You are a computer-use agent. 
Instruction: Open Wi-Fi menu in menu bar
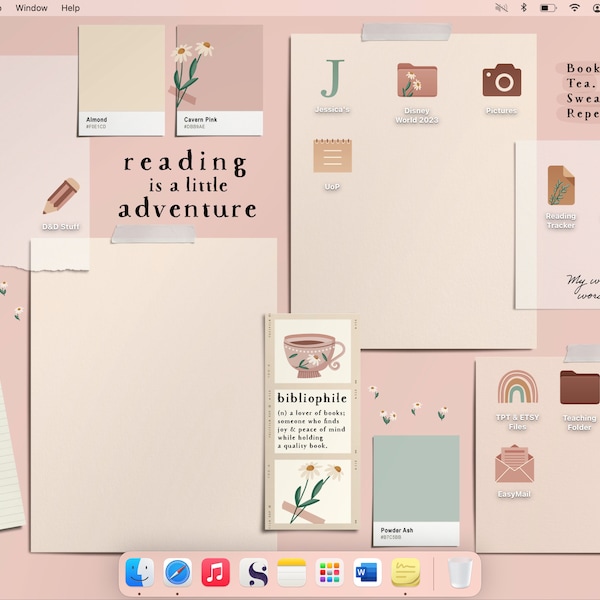pos(574,8)
